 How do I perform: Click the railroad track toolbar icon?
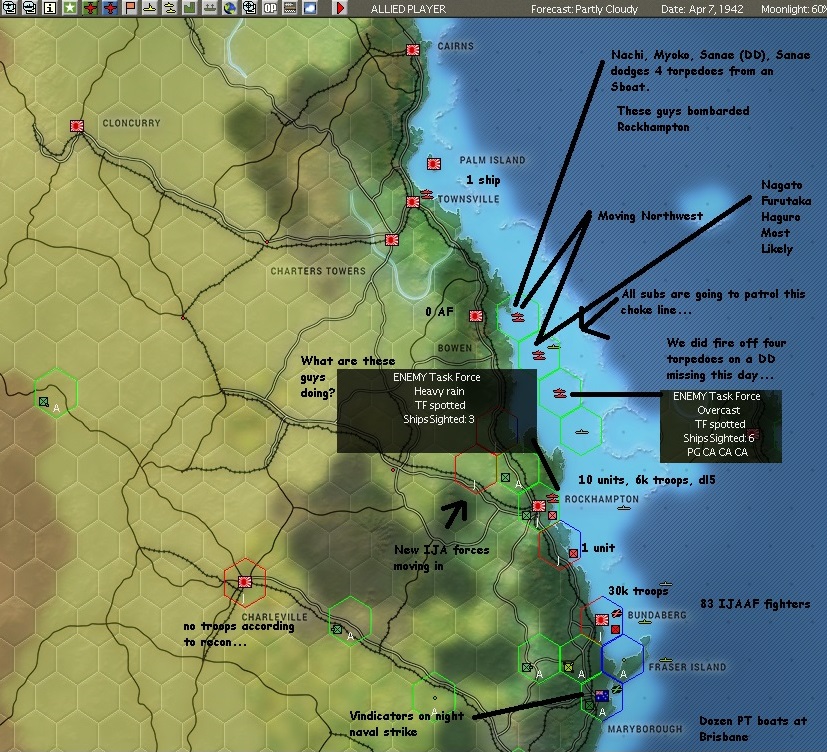point(290,8)
